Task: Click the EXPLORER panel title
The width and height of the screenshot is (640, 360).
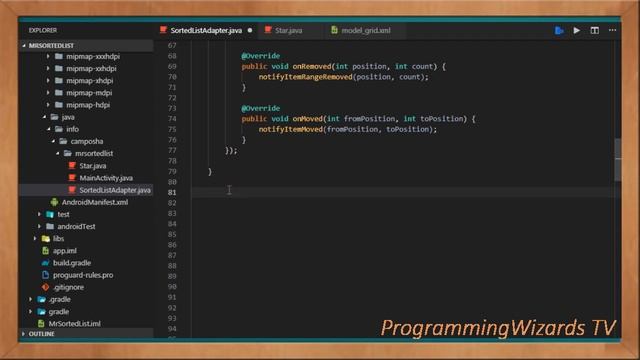Action: [x=43, y=30]
